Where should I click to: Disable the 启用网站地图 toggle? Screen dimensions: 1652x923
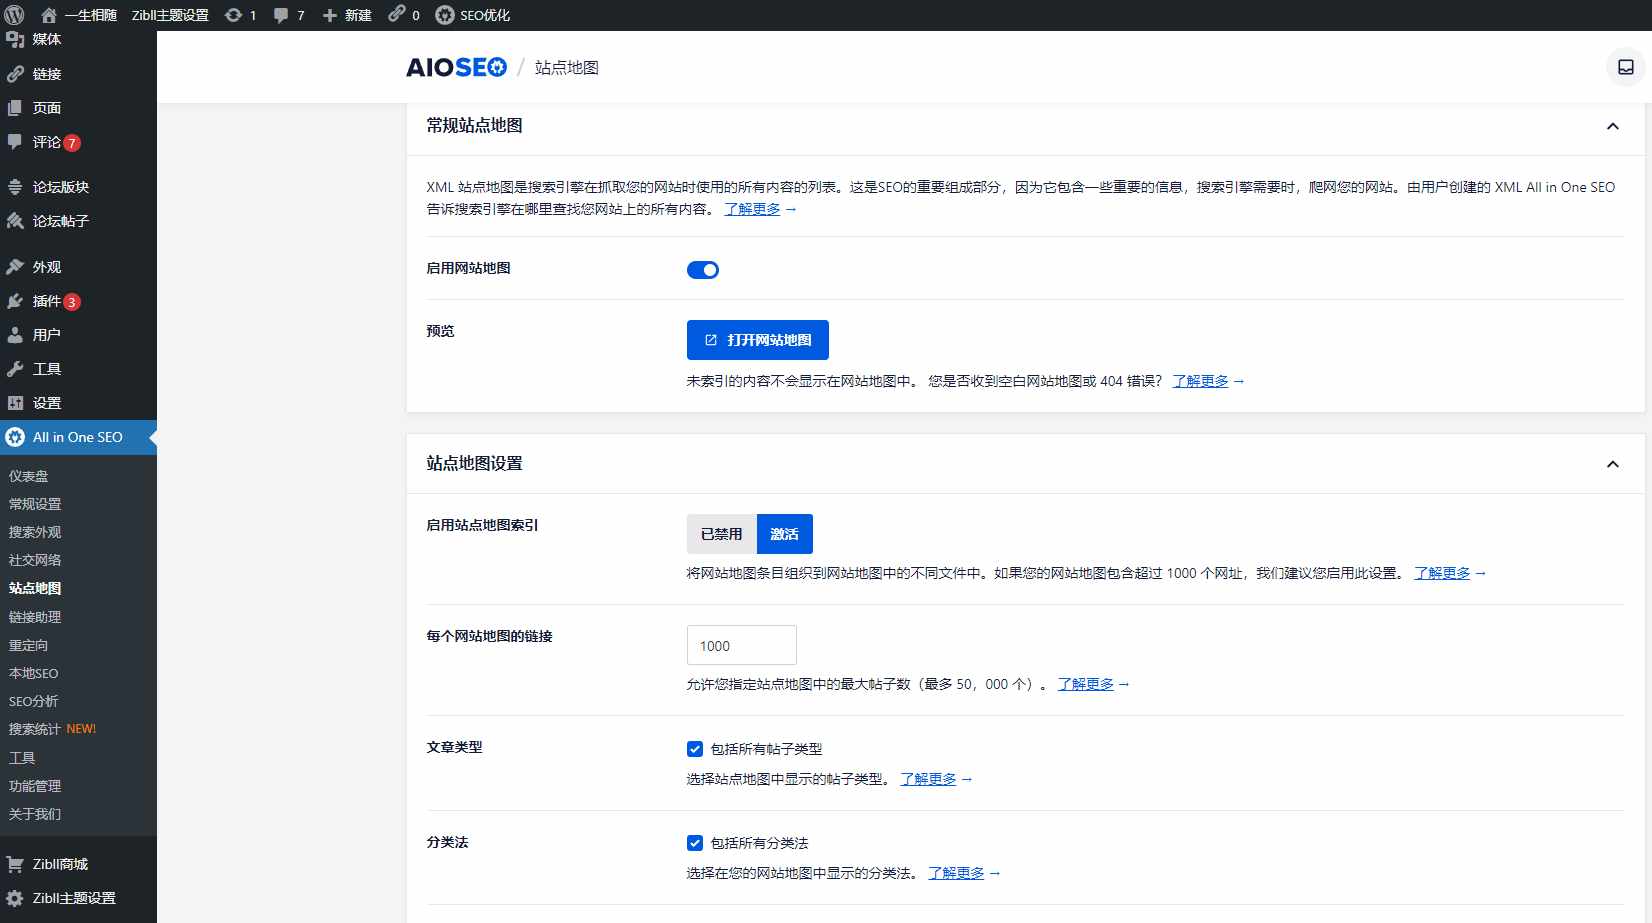tap(704, 269)
